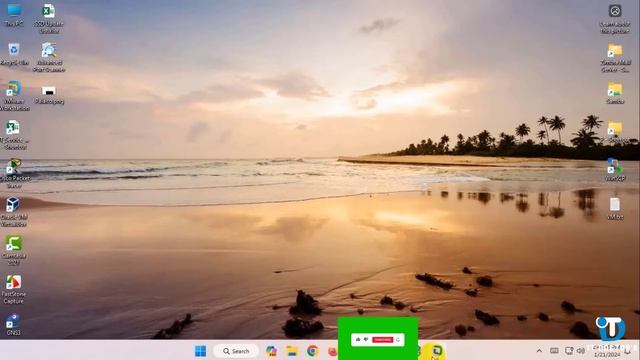Launch VMware Workstation shortcut

click(x=14, y=96)
